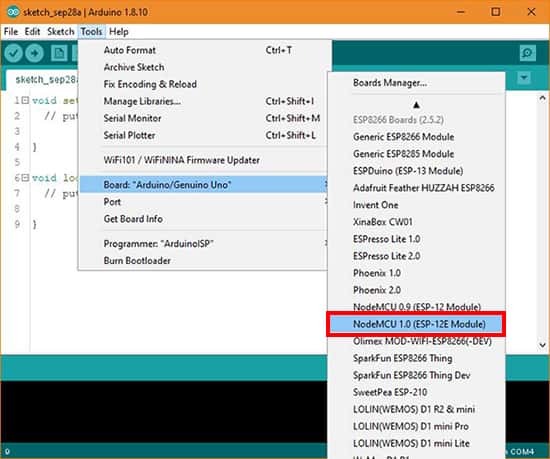
Task: Select Fix Encoding & Reload
Action: click(x=203, y=84)
